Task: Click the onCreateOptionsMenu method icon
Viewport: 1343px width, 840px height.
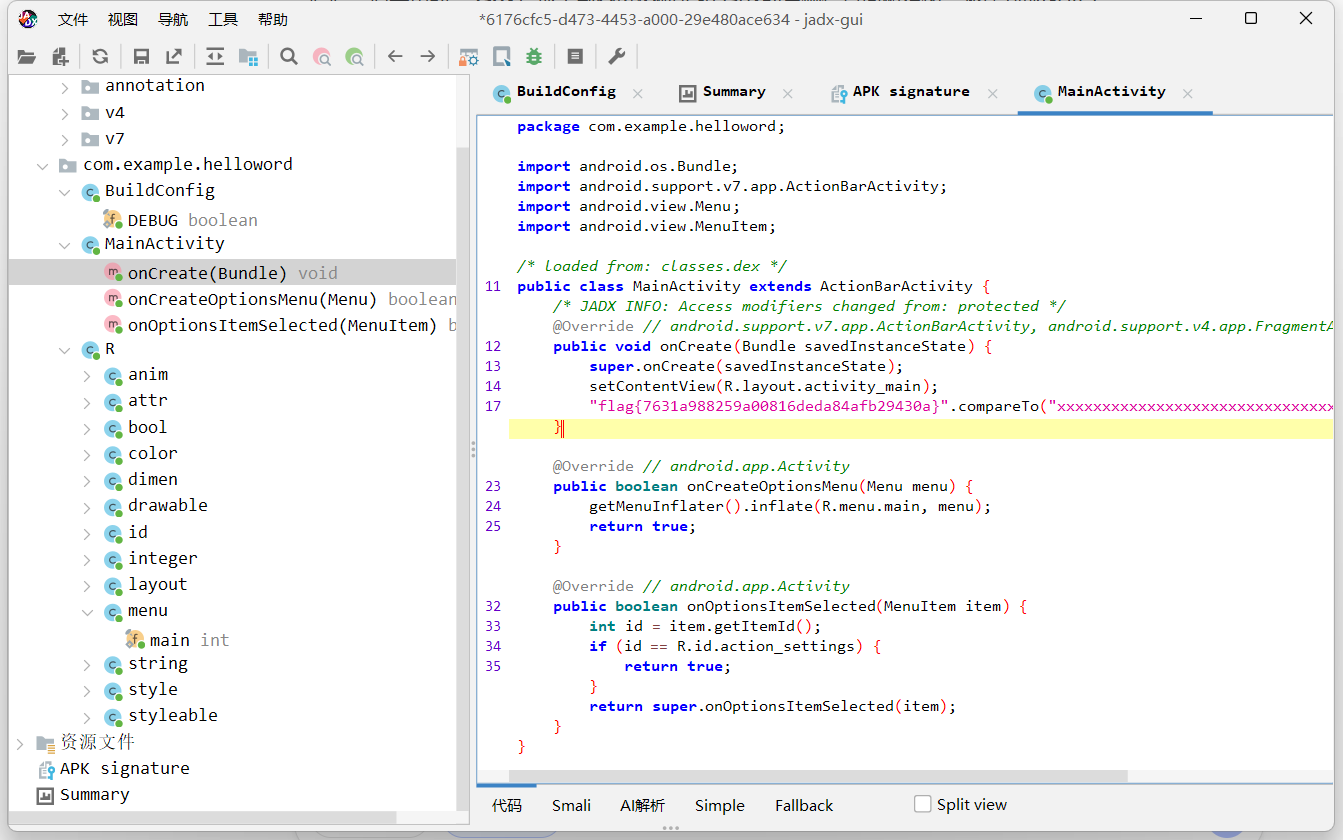Action: point(113,299)
